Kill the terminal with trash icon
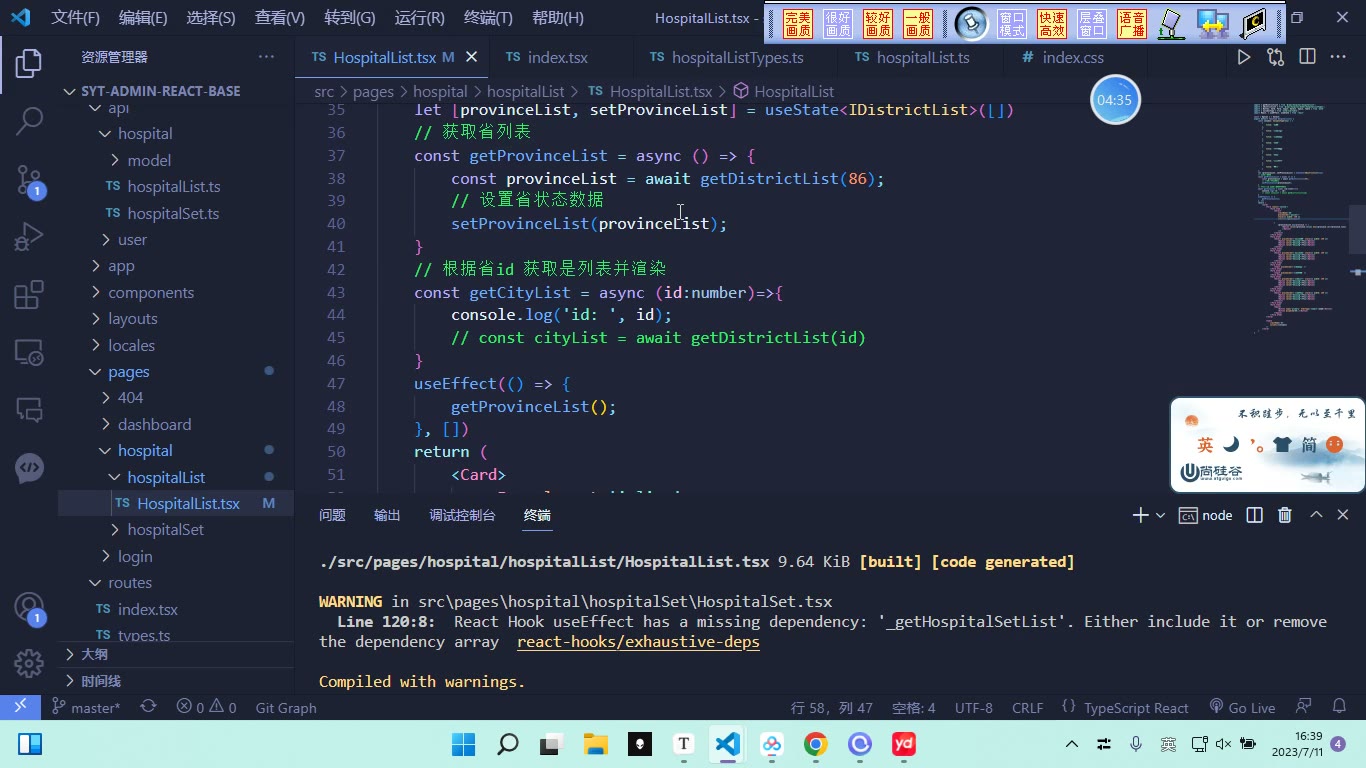 click(x=1285, y=515)
